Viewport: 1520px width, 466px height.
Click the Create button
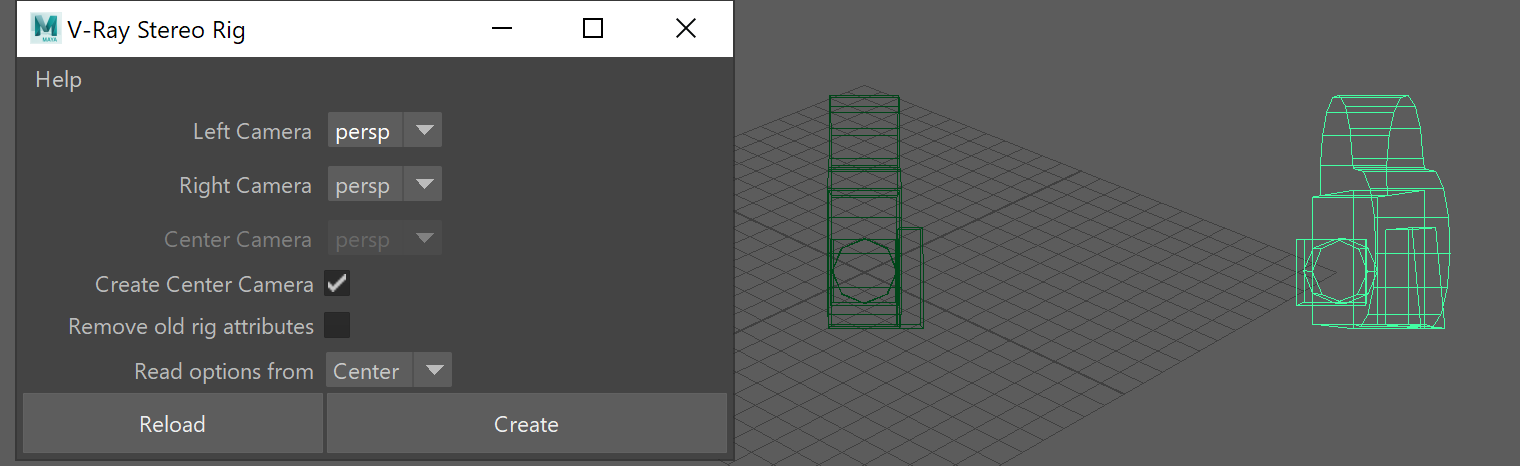coord(526,424)
